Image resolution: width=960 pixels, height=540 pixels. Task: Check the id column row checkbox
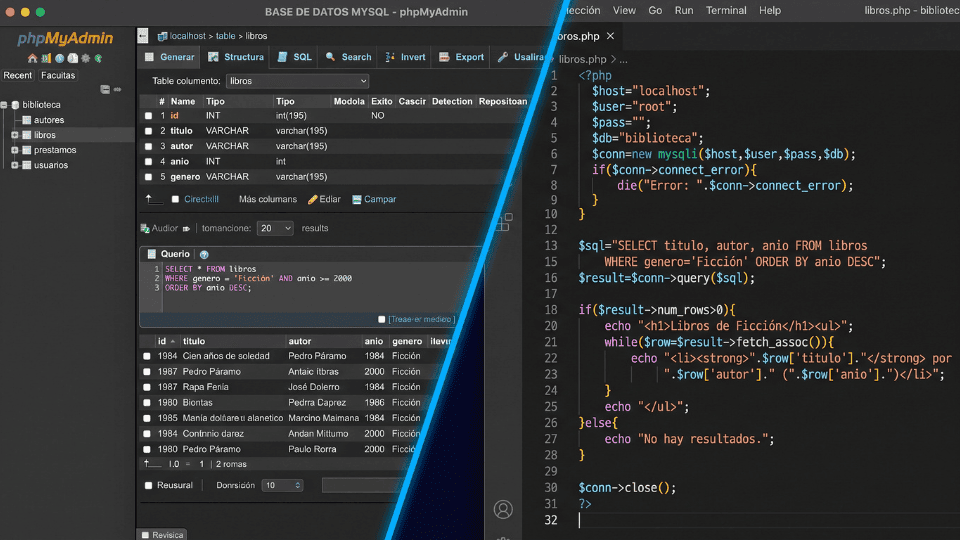coord(148,116)
